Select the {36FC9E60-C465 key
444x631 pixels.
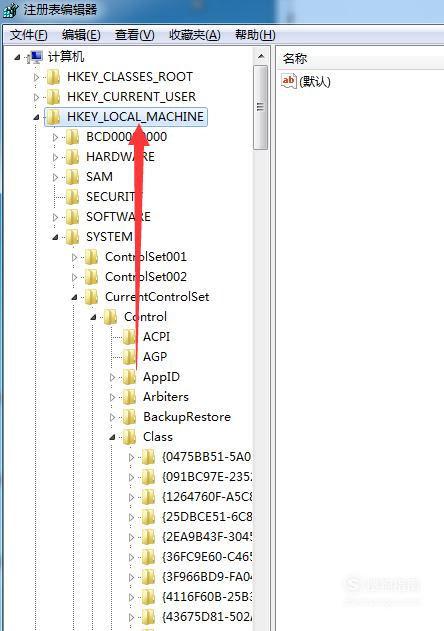[207, 557]
